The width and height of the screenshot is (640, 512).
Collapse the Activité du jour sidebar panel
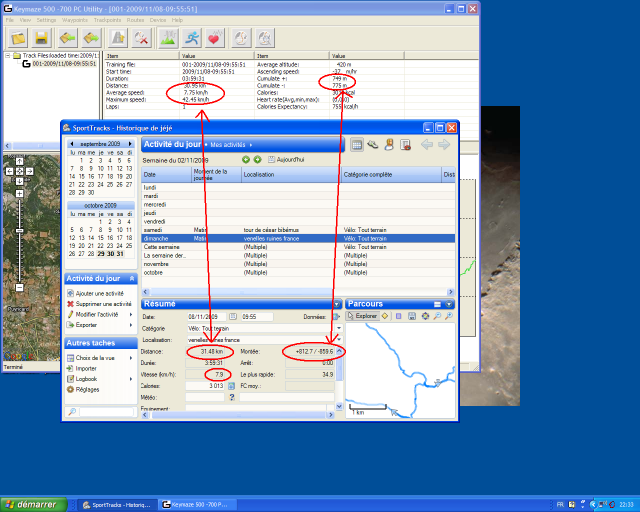point(132,278)
